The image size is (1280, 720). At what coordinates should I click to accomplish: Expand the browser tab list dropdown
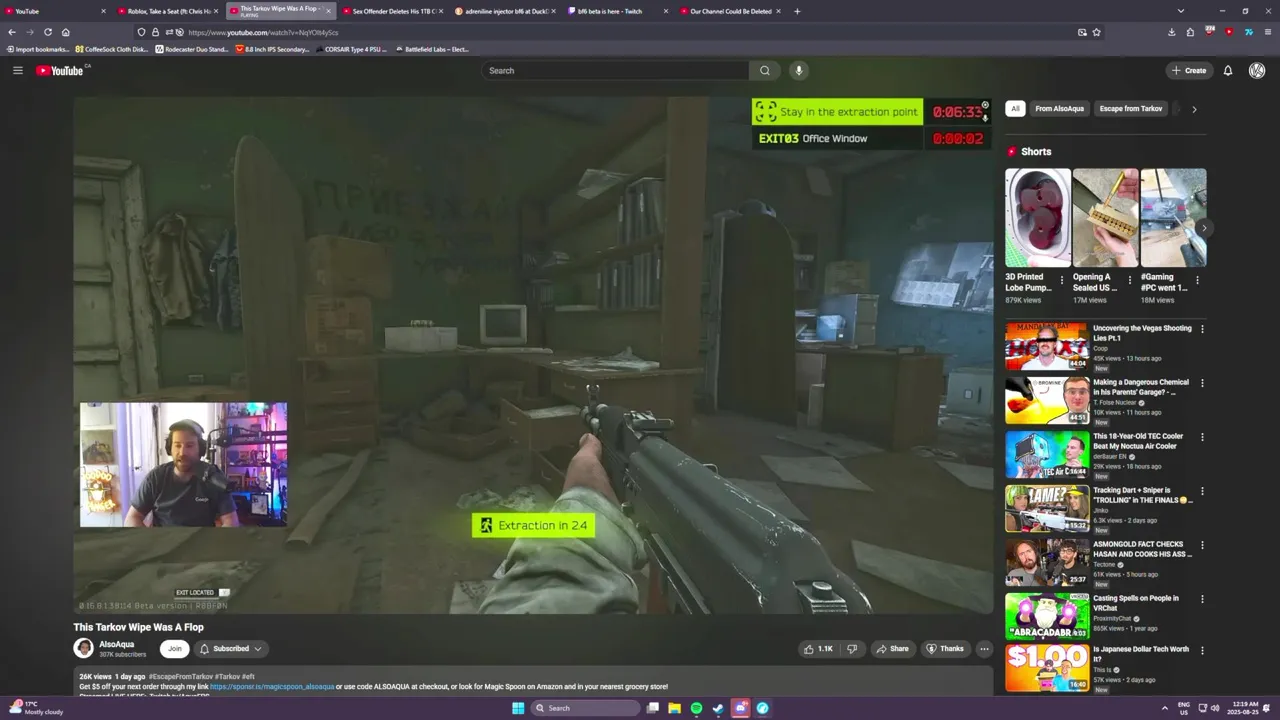click(x=1181, y=11)
